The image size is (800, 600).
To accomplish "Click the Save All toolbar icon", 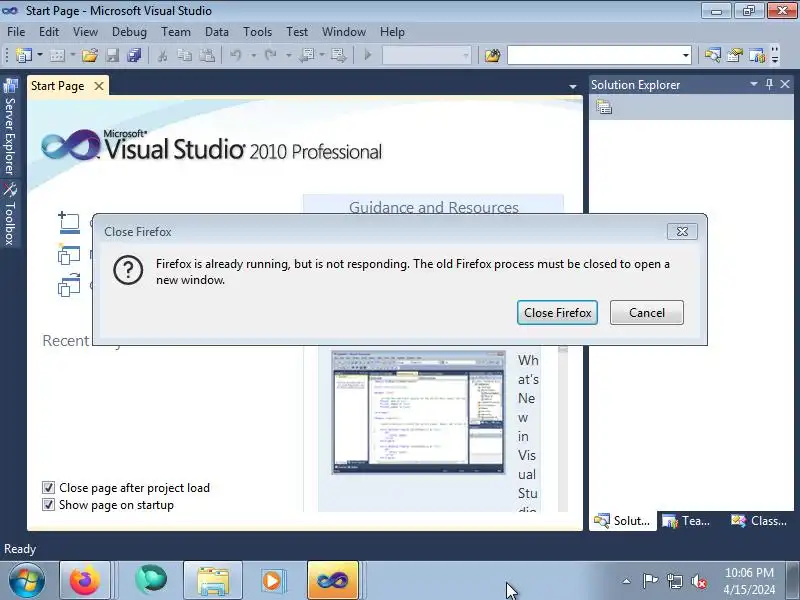I will coord(134,55).
